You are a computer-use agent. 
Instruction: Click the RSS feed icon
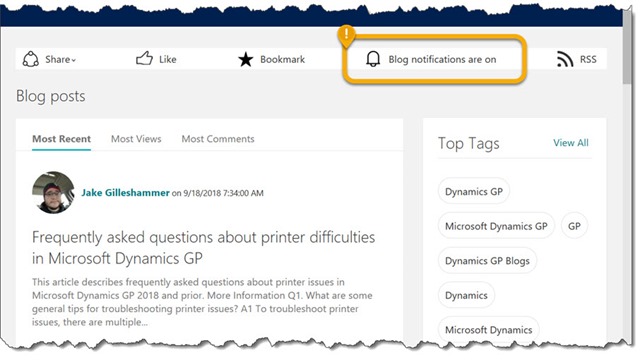565,60
